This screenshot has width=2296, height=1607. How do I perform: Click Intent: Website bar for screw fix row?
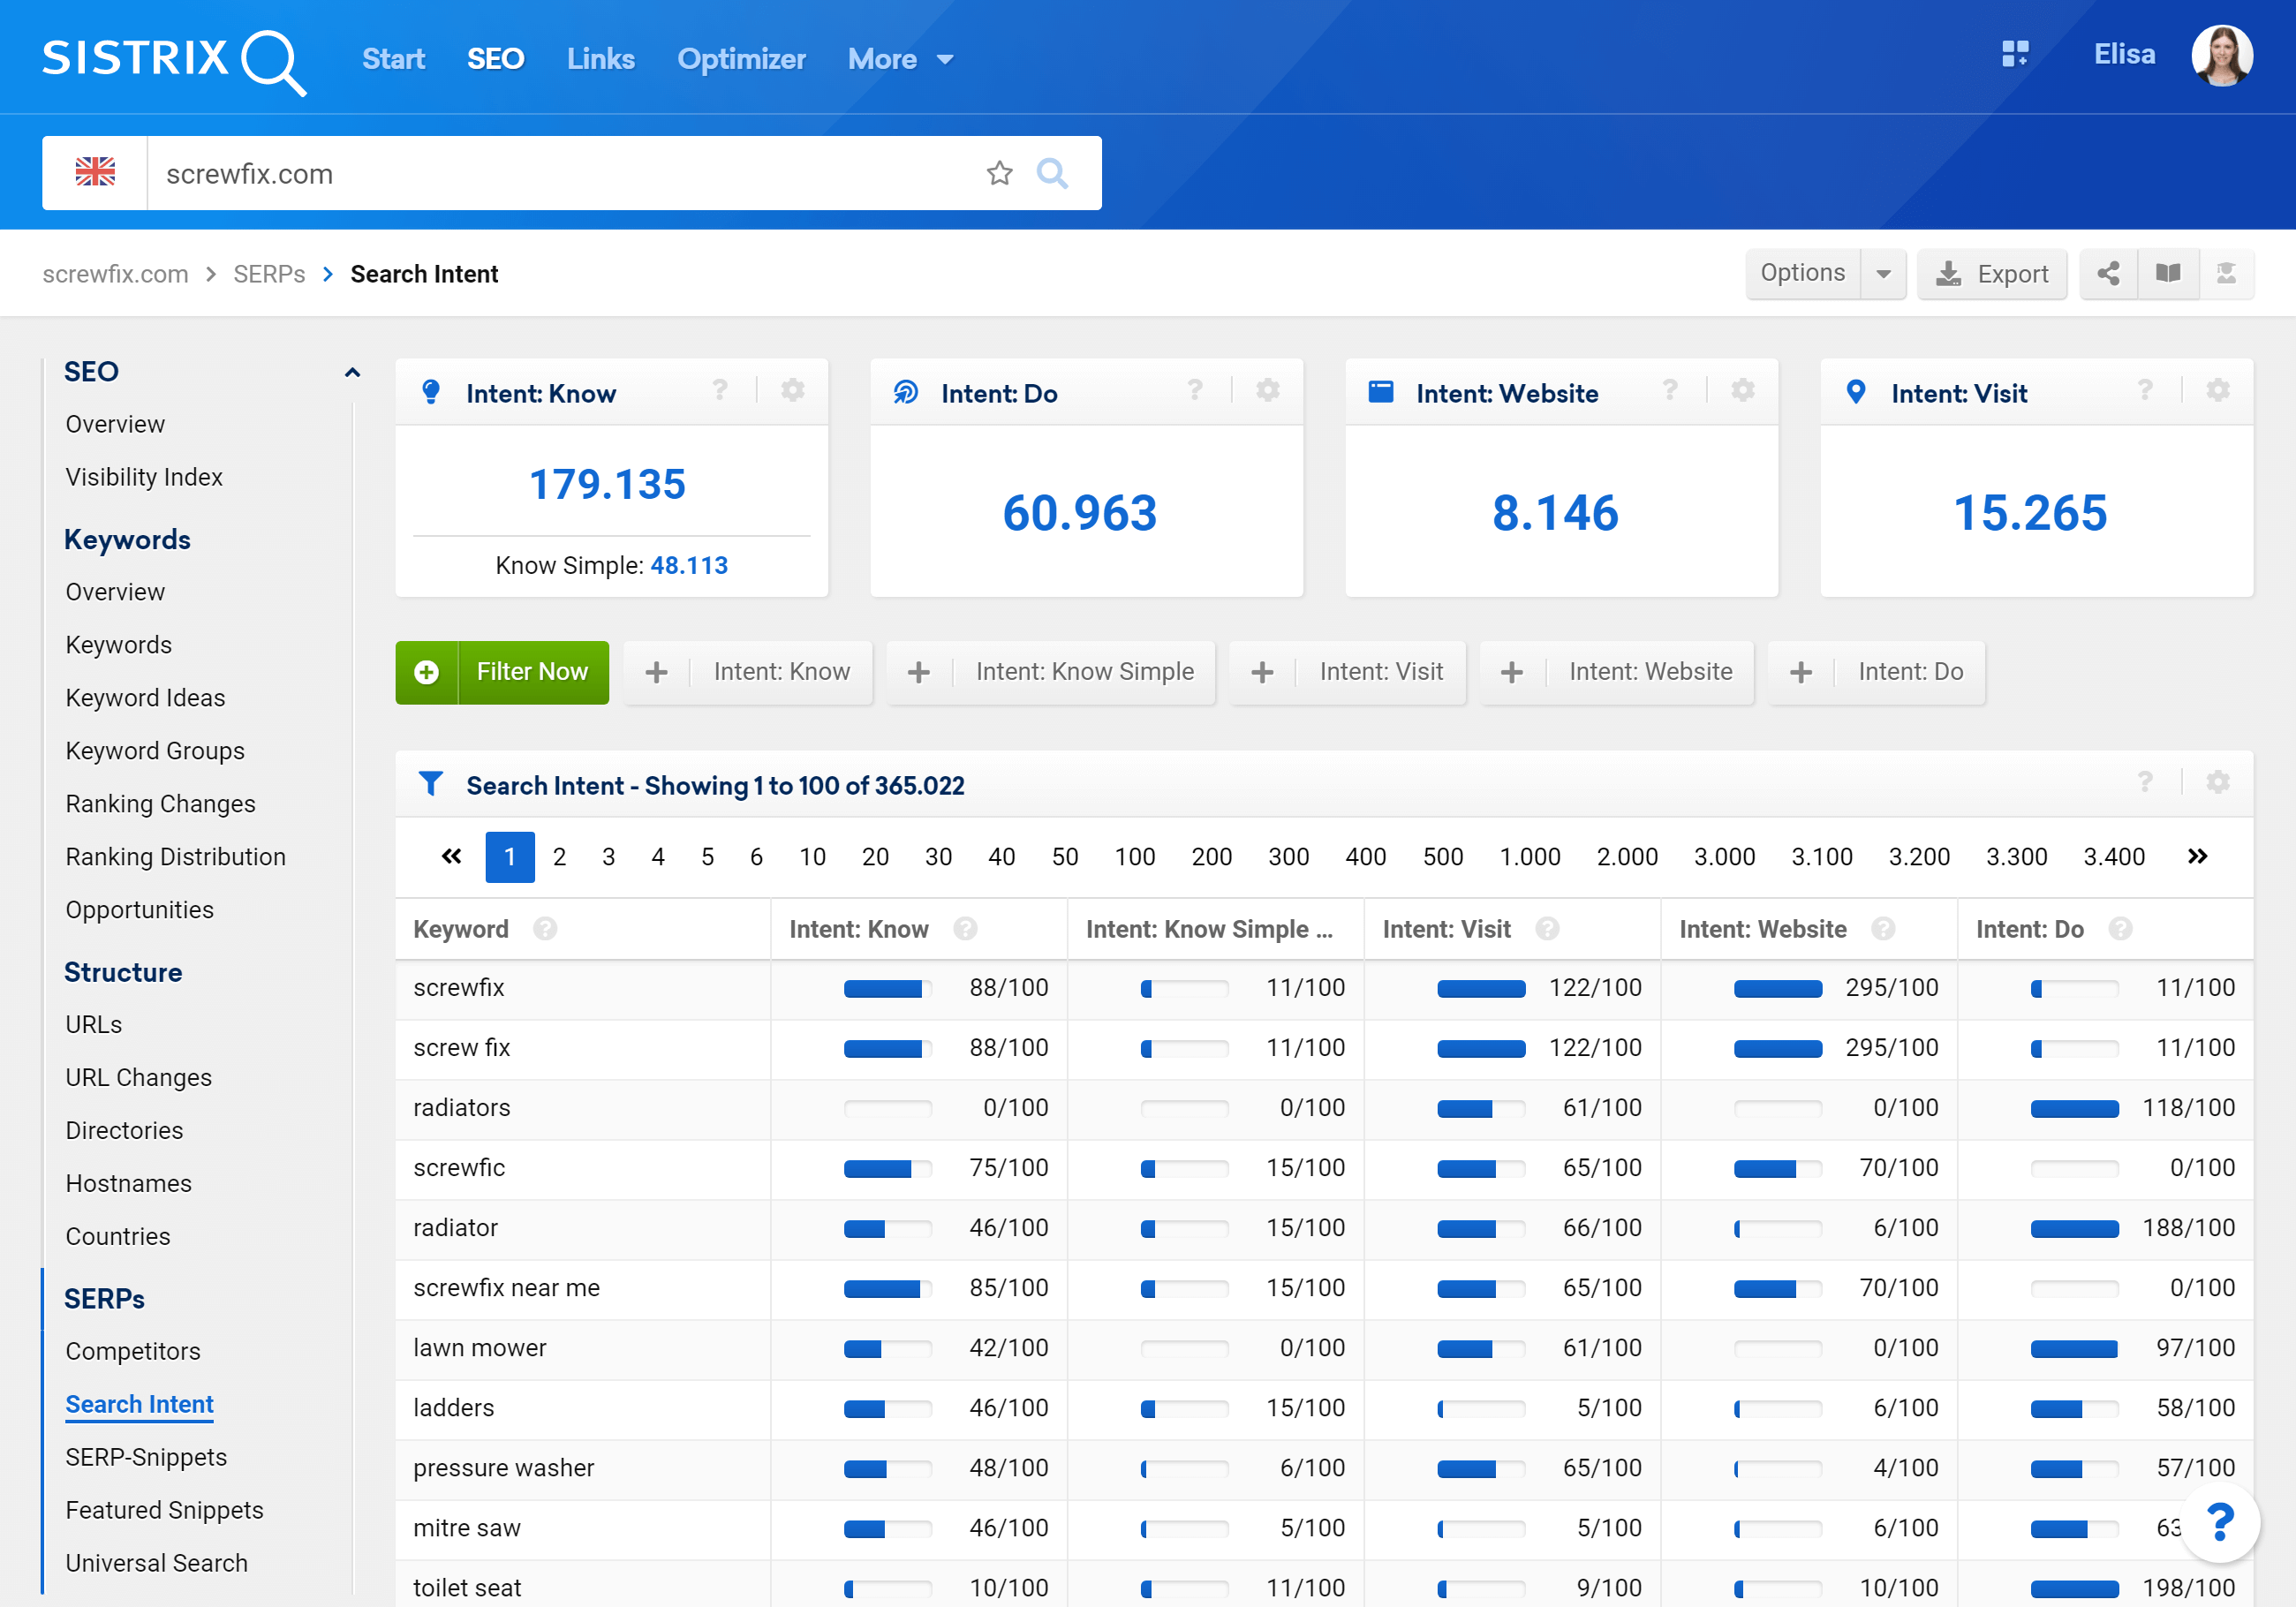[1777, 1049]
